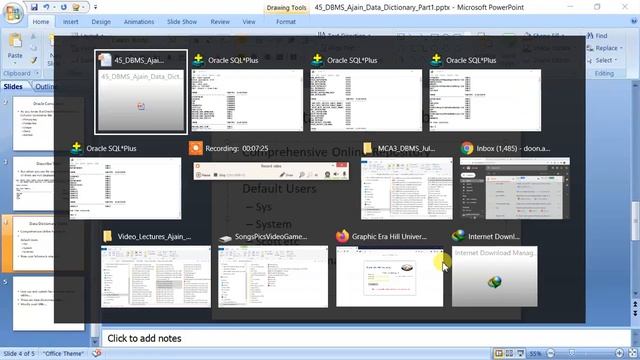Click the Paste clipboard icon
This screenshot has width=640, height=360.
[x=15, y=41]
